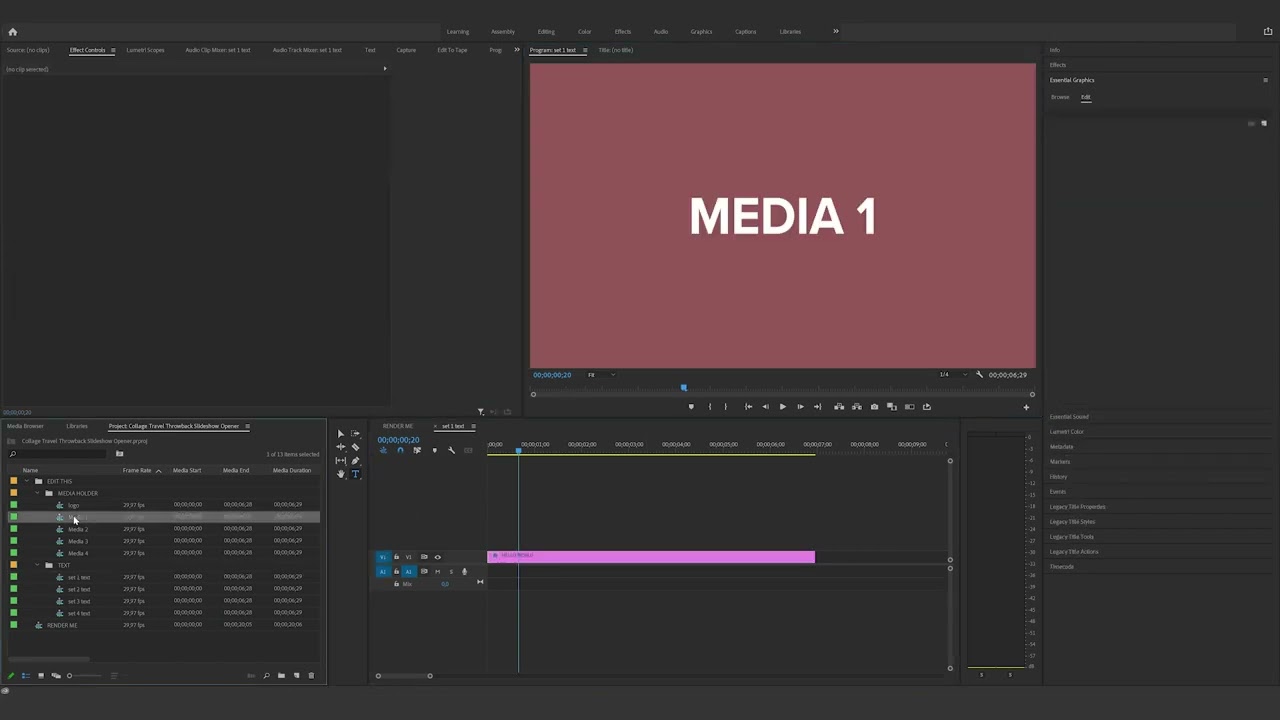Open timeline wrench display settings
Screen dimensions: 1280x720
451,451
